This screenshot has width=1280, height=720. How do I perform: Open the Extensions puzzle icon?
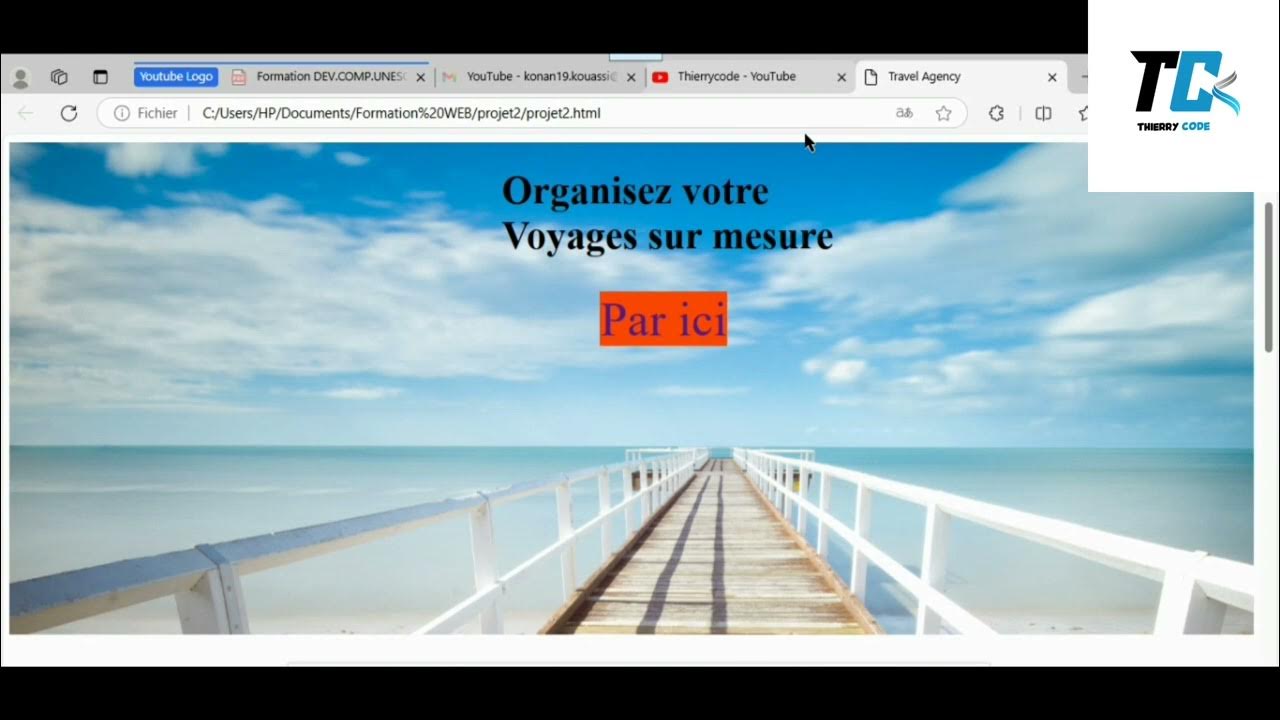coord(996,113)
